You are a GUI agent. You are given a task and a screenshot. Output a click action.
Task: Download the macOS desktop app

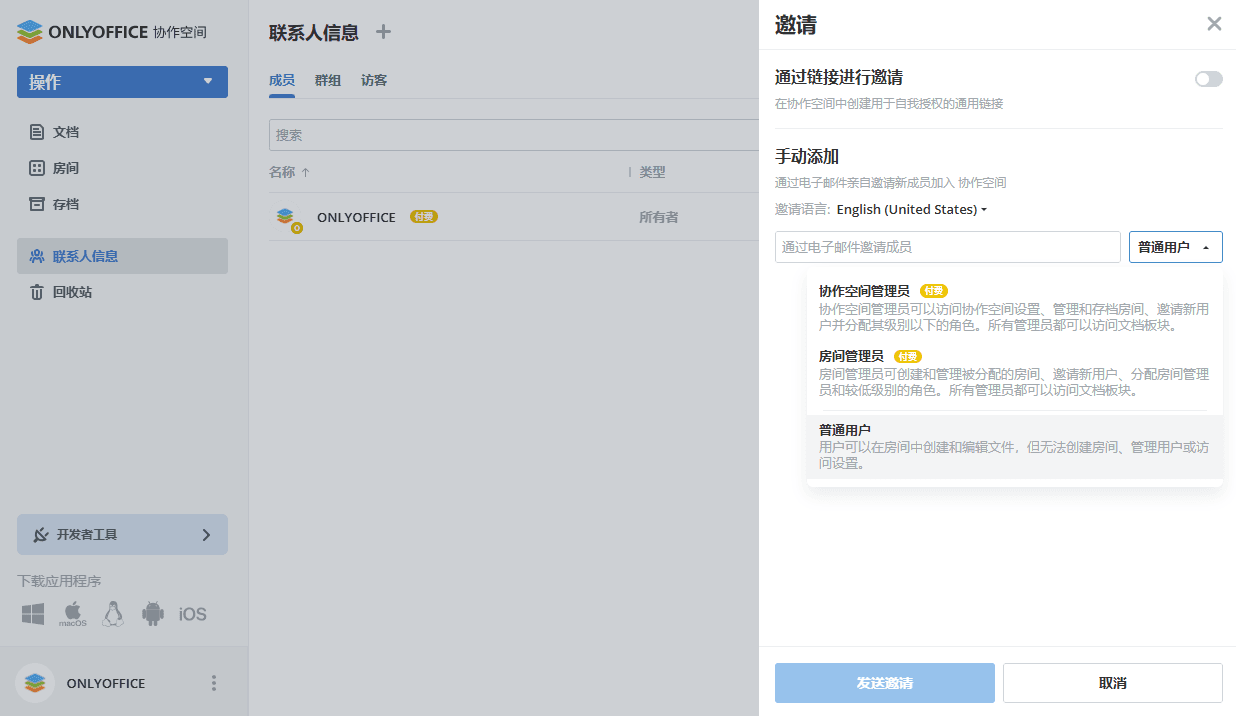73,614
